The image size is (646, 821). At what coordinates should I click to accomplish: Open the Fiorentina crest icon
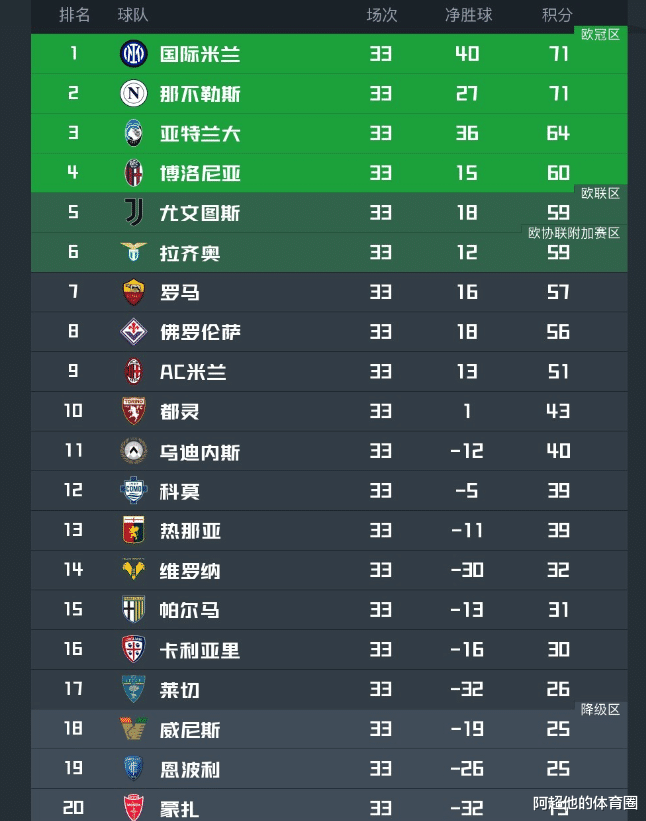tap(133, 332)
